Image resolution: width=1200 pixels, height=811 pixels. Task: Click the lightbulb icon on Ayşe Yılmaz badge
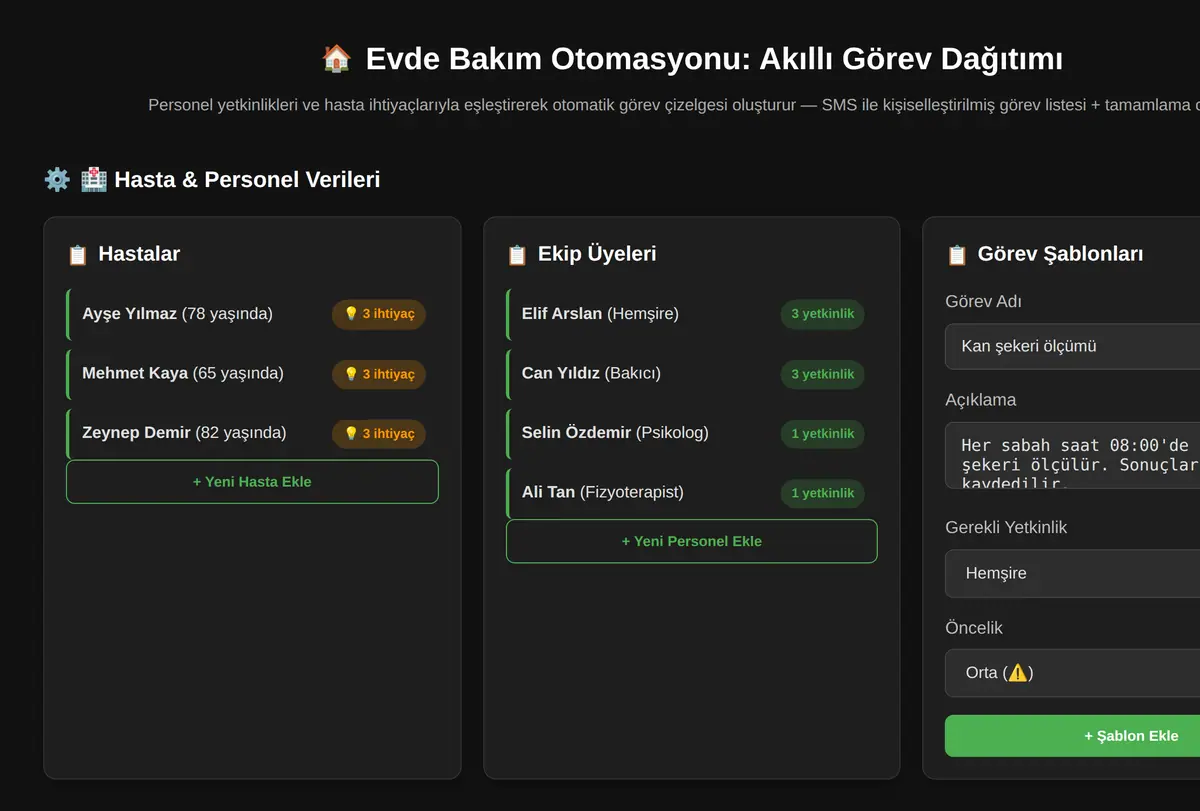click(x=351, y=314)
